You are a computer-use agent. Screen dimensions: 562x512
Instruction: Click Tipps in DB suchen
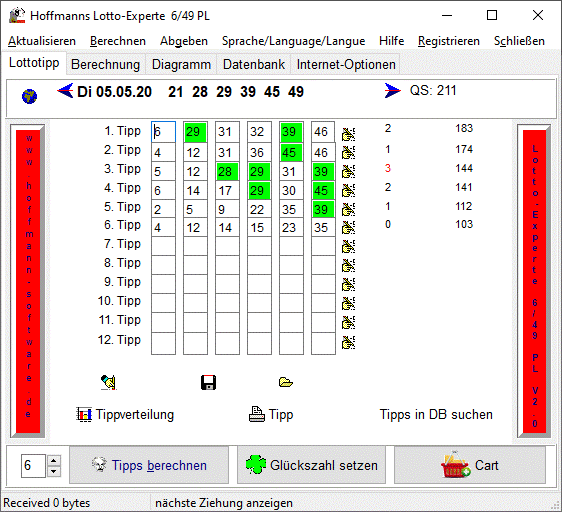(436, 414)
